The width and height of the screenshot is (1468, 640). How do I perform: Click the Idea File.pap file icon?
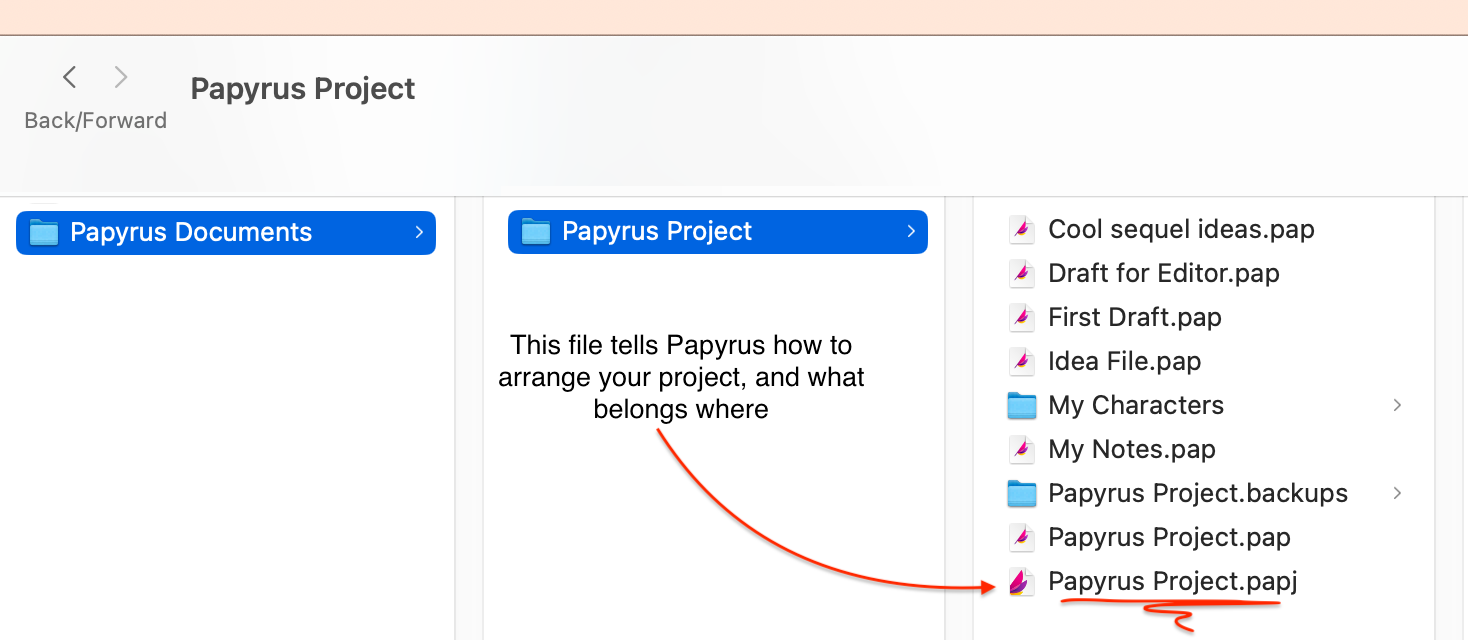1021,361
